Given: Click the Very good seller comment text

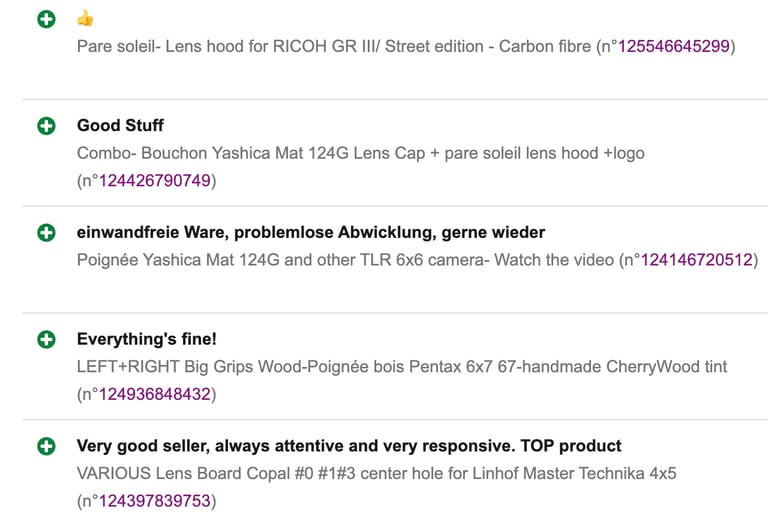Looking at the screenshot, I should coord(349,446).
